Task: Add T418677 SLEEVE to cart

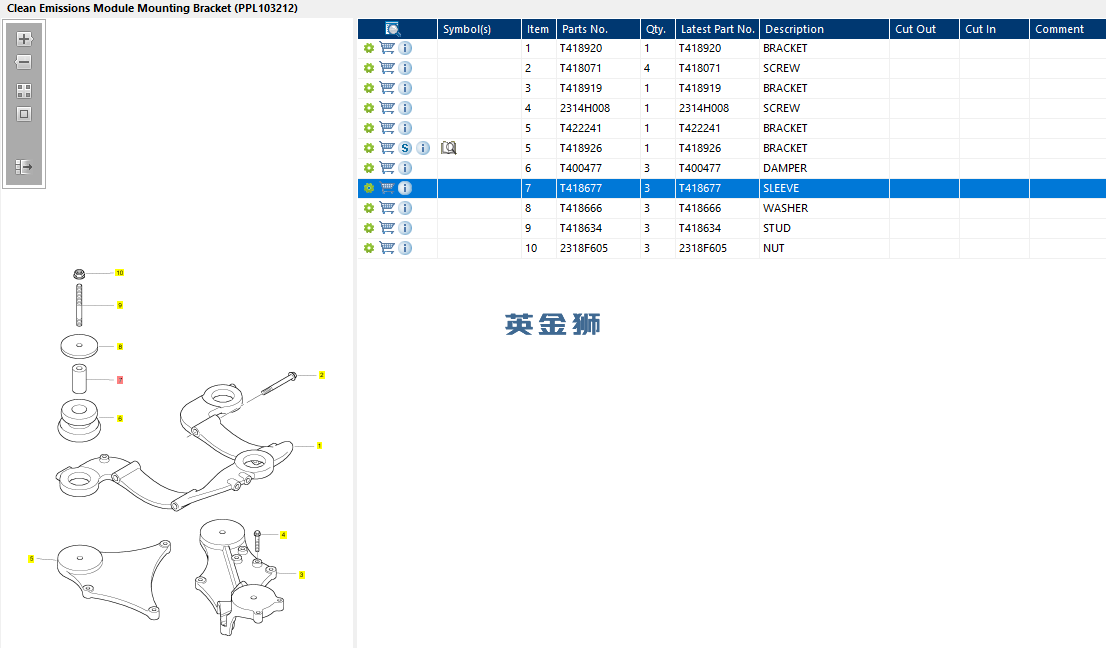Action: pyautogui.click(x=387, y=188)
